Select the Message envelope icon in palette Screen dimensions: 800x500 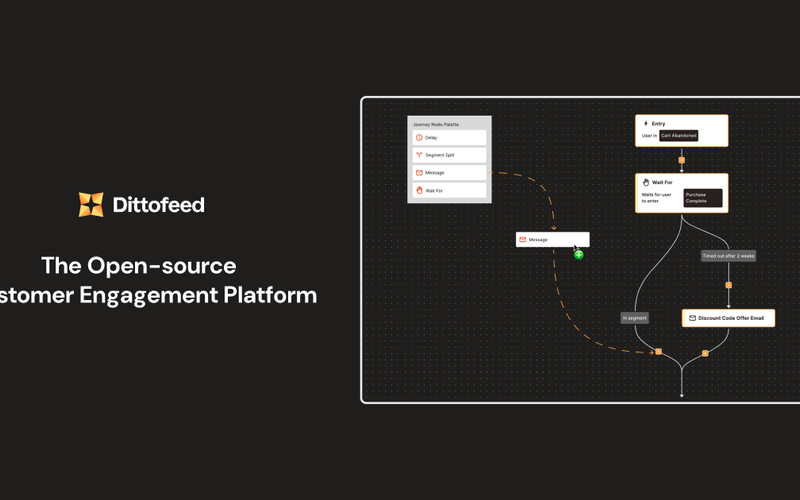pos(419,173)
